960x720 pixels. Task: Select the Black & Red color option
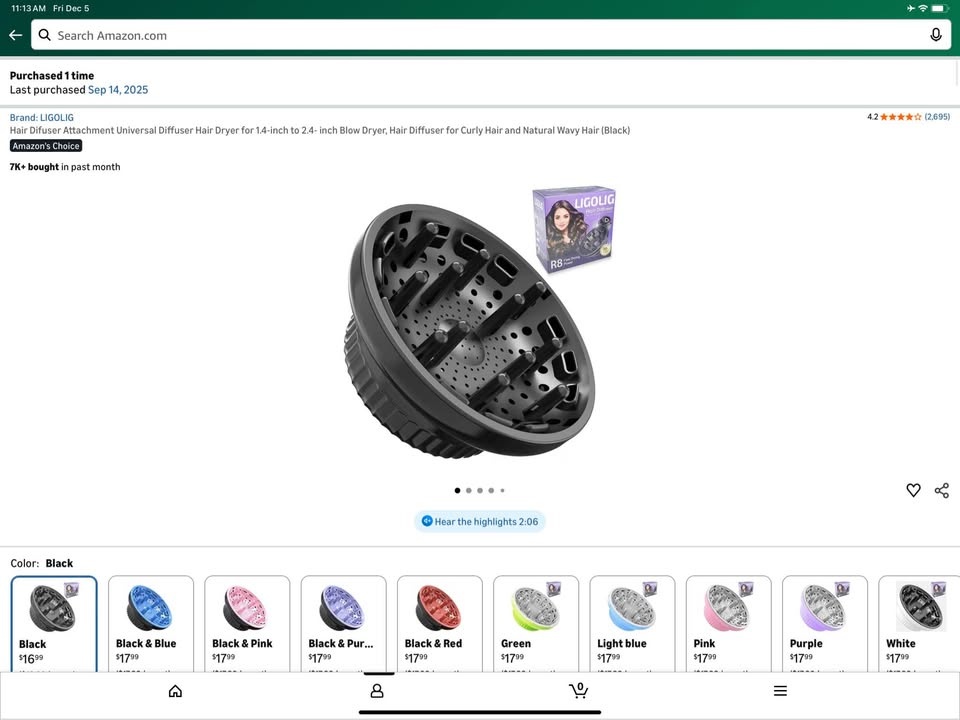440,623
